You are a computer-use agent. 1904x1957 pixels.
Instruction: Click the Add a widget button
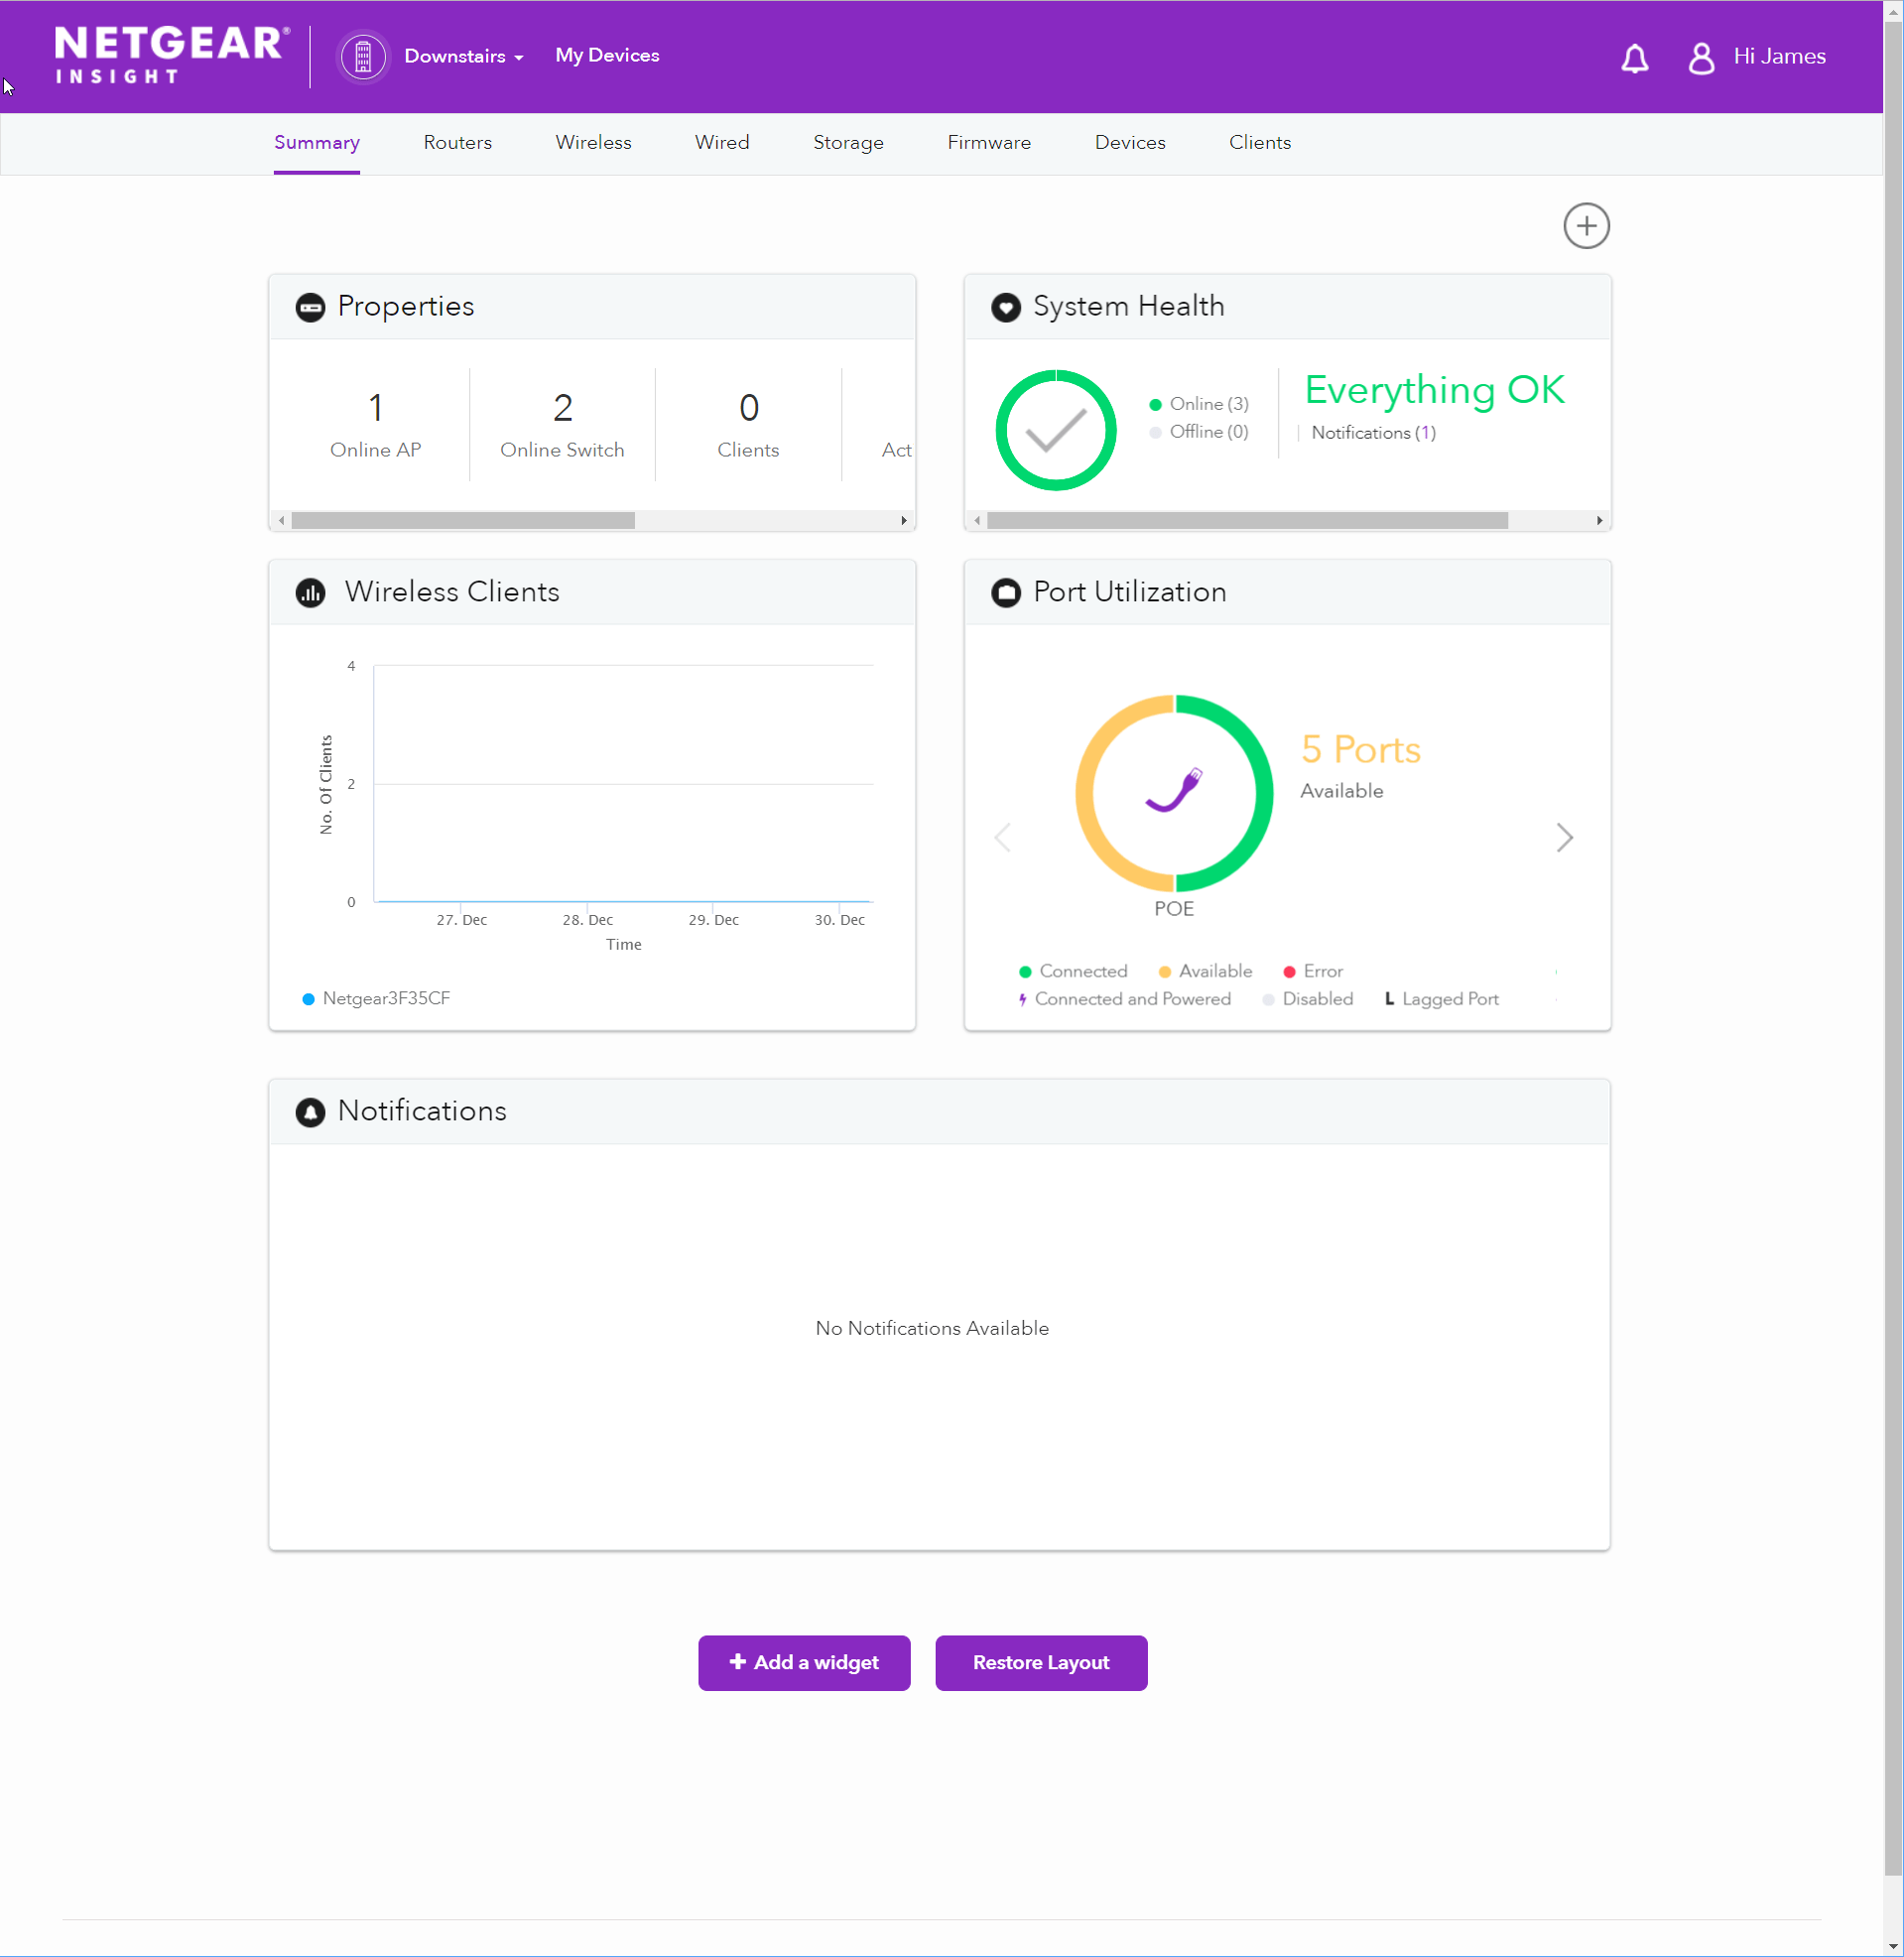click(804, 1662)
